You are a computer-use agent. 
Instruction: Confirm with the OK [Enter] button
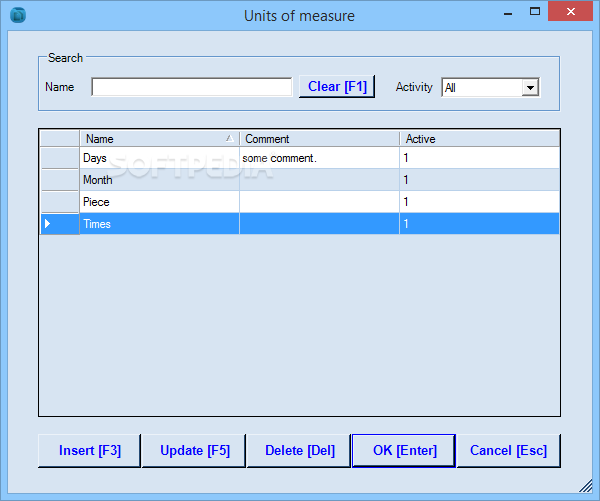404,450
